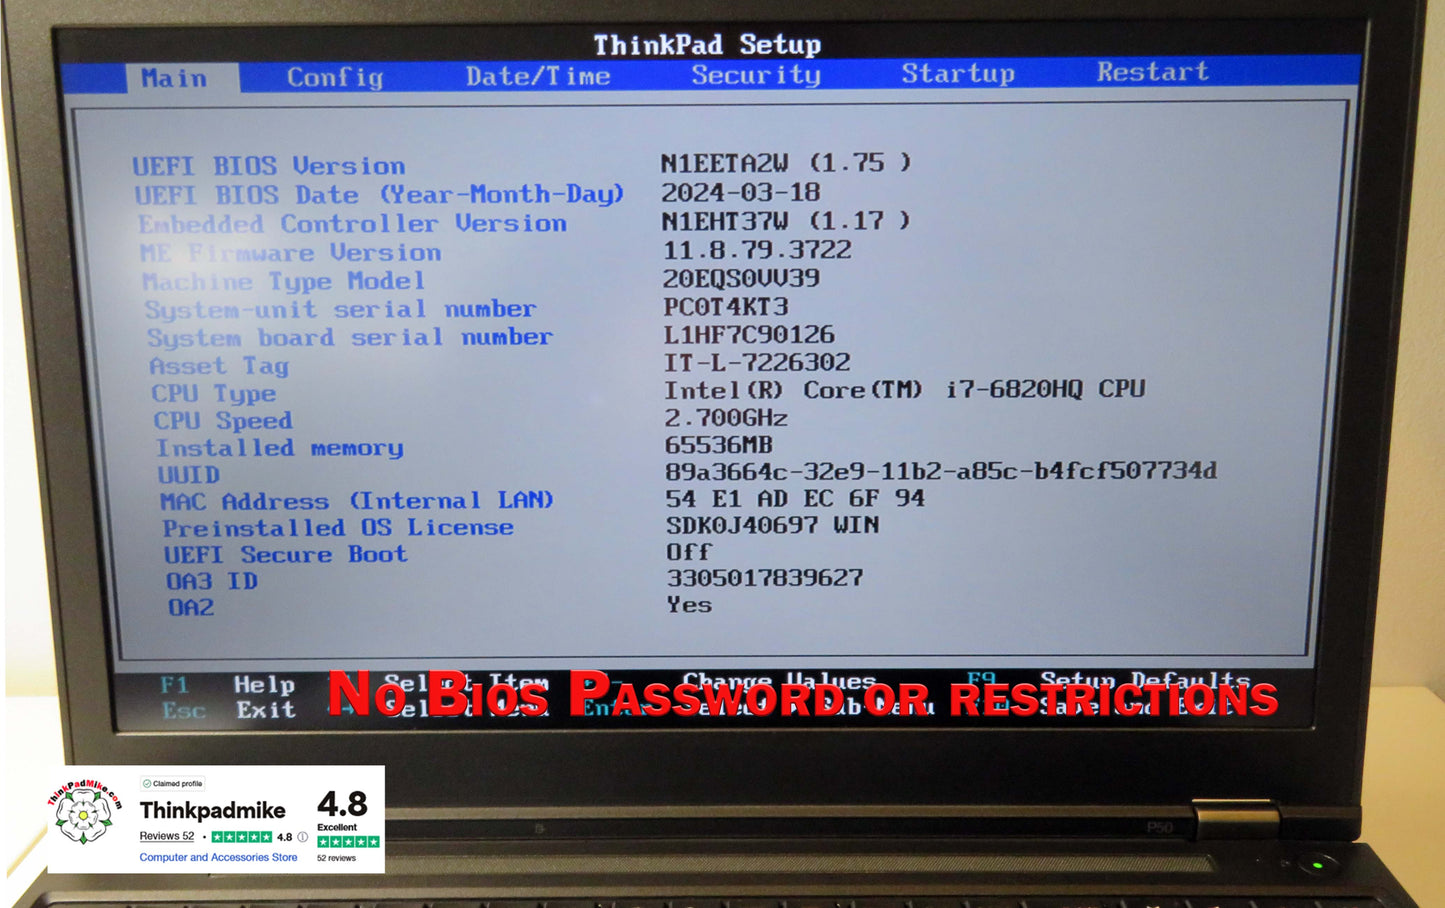Click controller version N1EHT37W (1.17)
The width and height of the screenshot is (1445, 908).
(x=786, y=221)
